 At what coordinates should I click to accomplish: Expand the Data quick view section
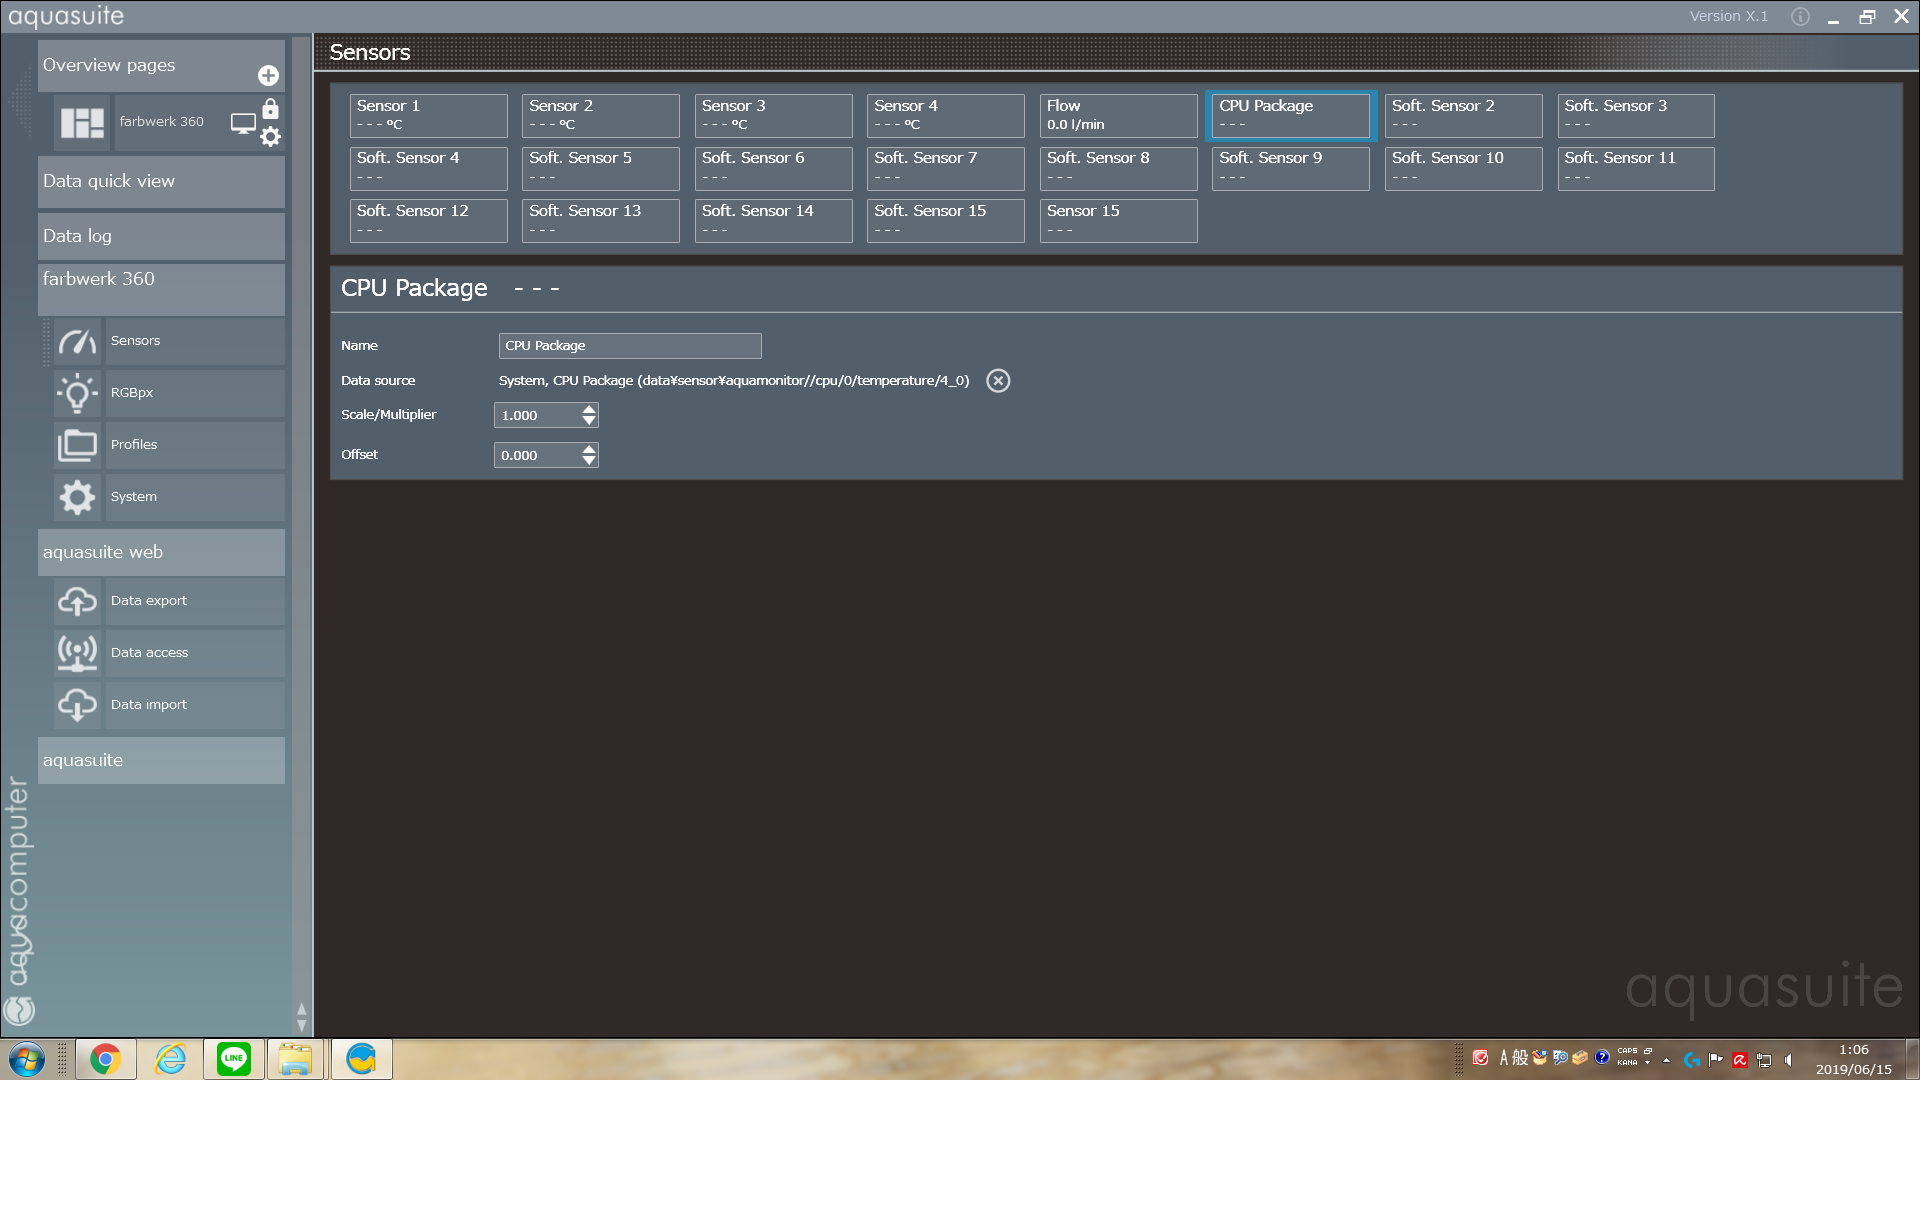pos(161,181)
